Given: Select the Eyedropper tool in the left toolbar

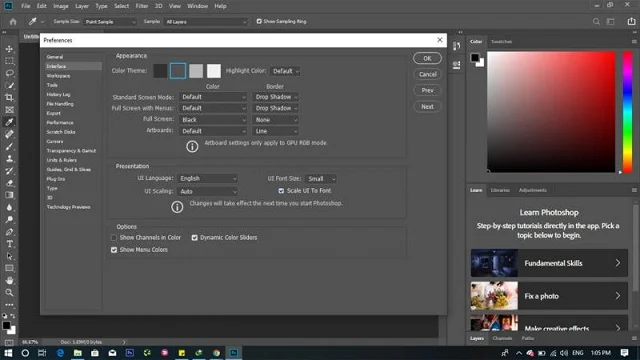Looking at the screenshot, I should point(9,122).
